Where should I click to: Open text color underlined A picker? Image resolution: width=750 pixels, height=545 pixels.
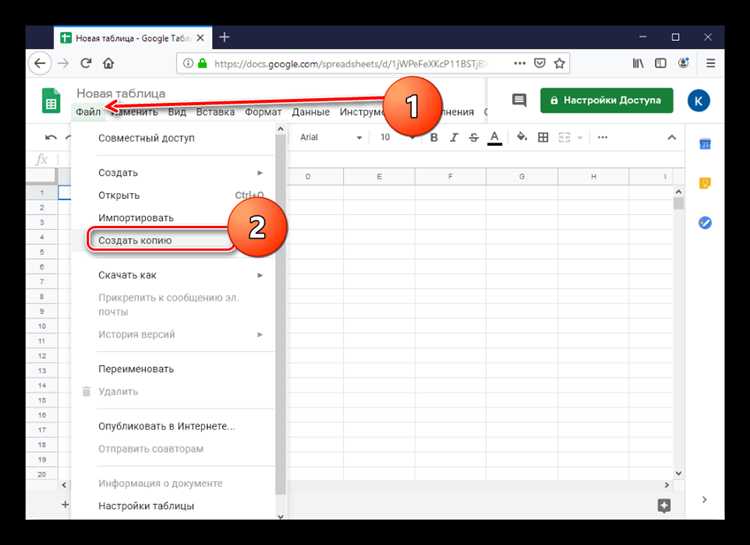coord(495,138)
